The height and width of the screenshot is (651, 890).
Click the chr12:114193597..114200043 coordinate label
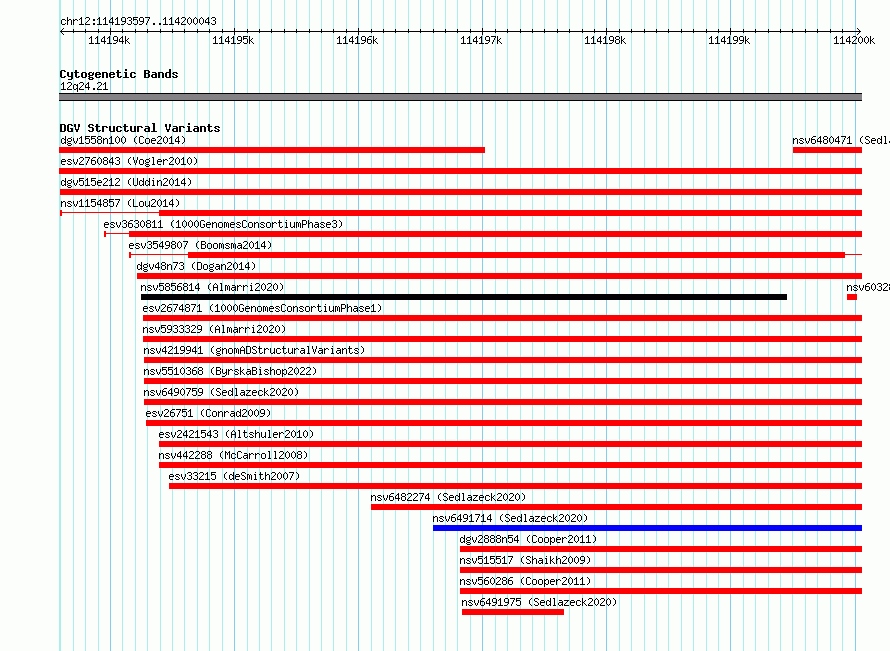pyautogui.click(x=138, y=21)
